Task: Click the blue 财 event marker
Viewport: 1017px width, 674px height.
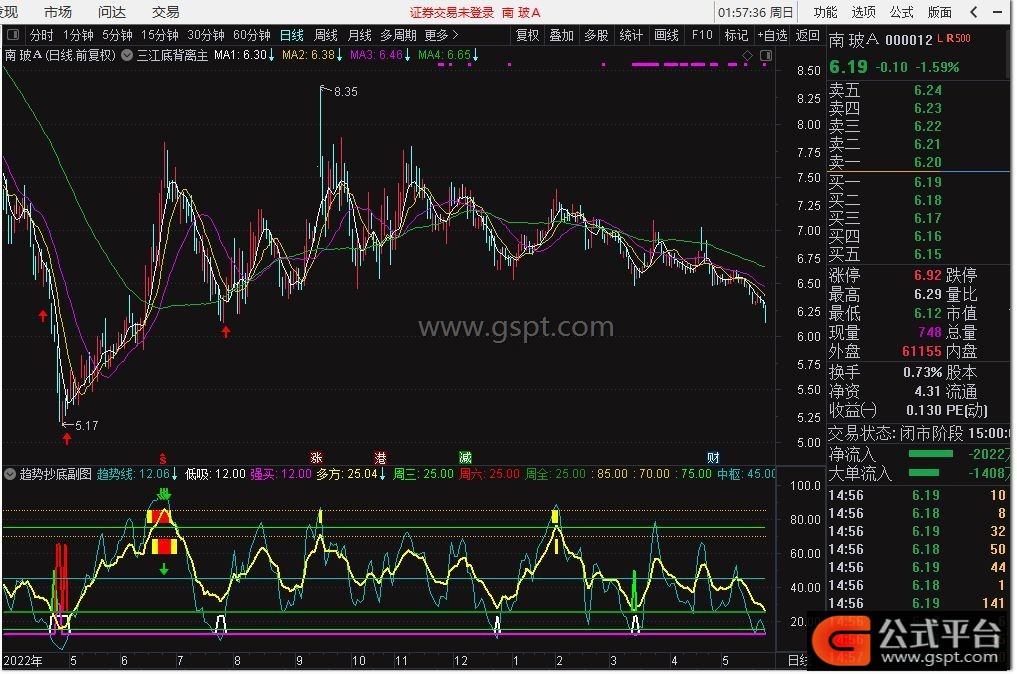Action: tap(713, 457)
